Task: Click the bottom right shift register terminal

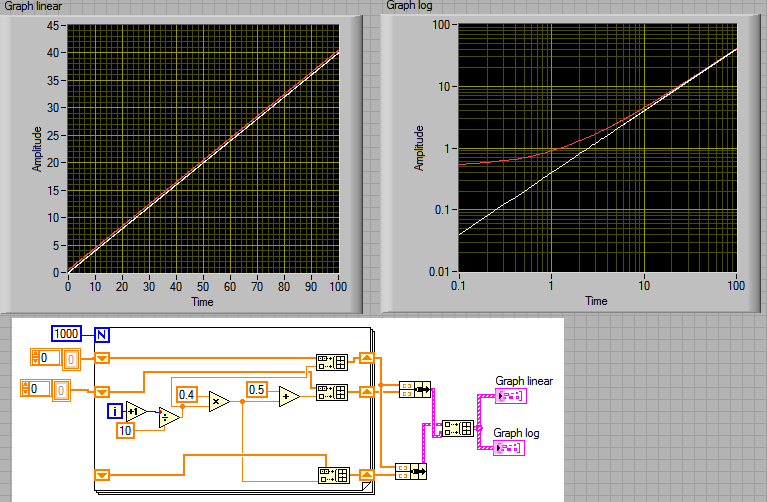Action: [x=367, y=475]
